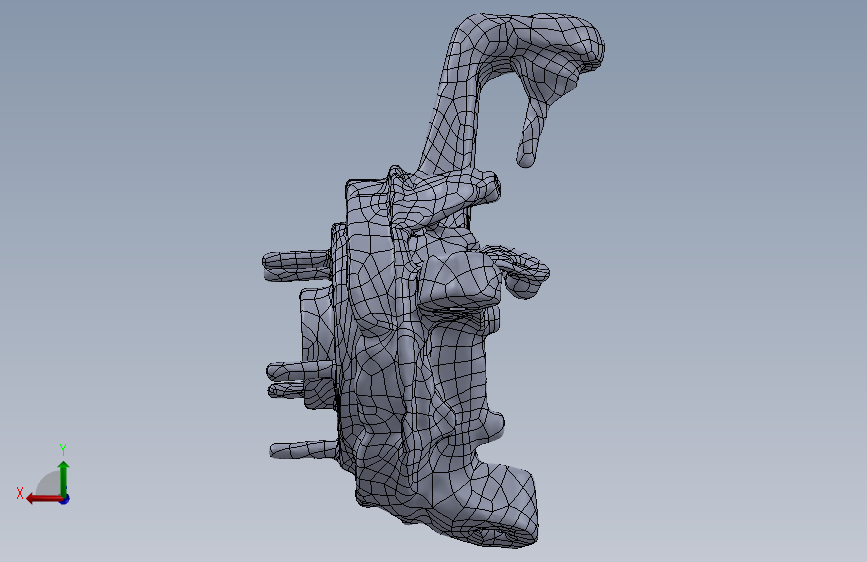Click the blue Z axis dot on the triad

coord(65,500)
